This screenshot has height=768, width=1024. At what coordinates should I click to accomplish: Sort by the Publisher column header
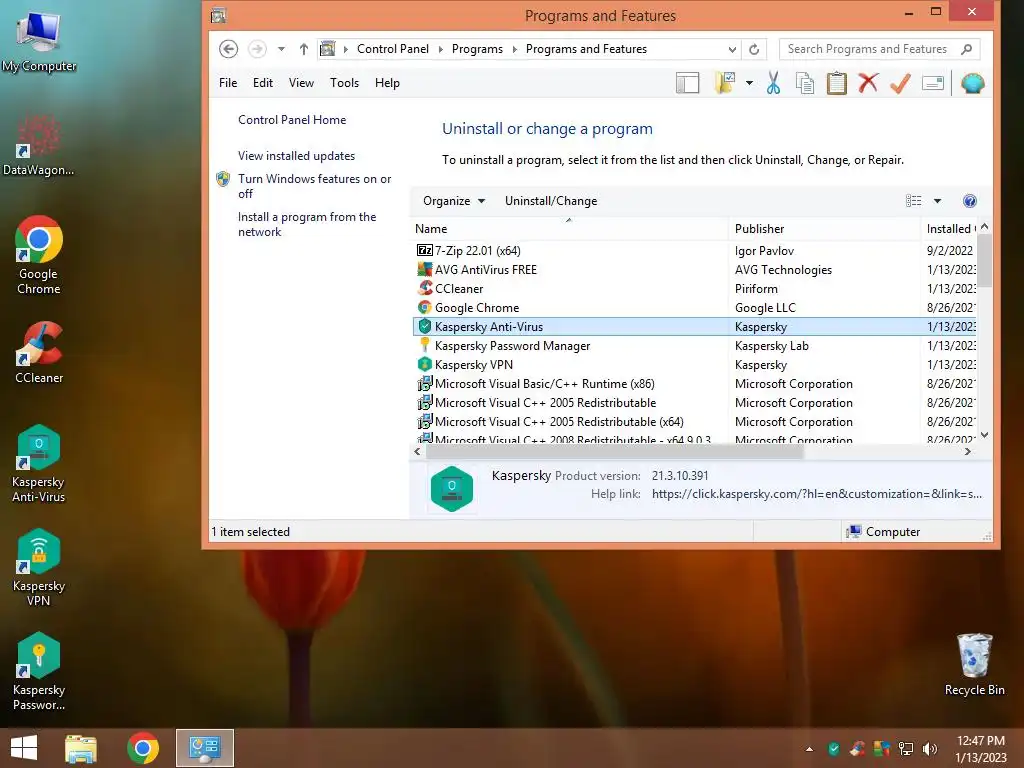tap(824, 229)
